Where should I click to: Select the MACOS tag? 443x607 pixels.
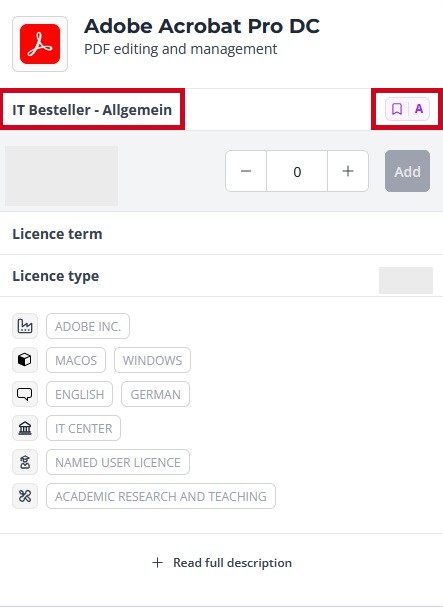[76, 360]
